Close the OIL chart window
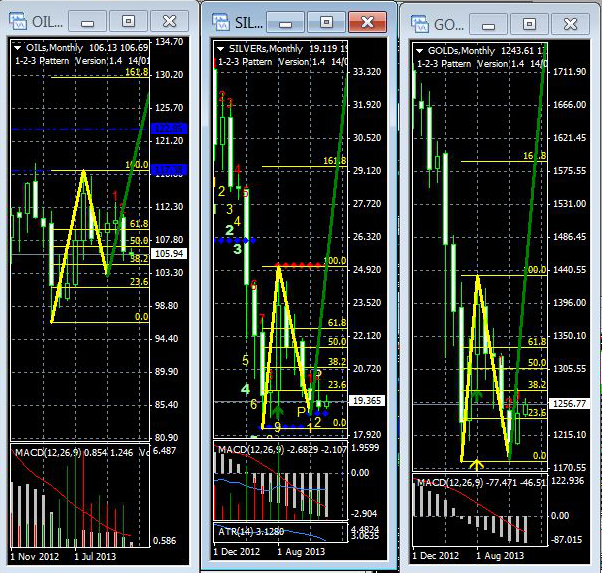 169,21
